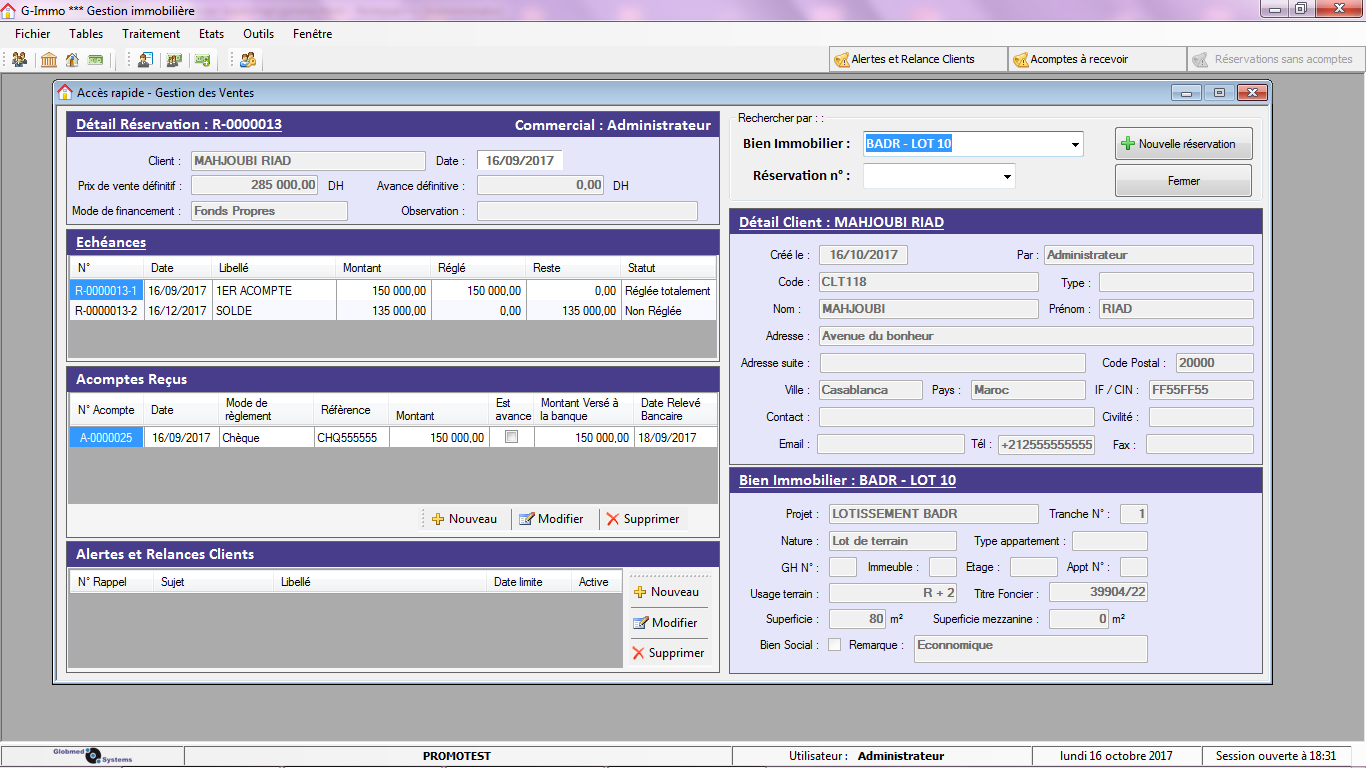Click Modifier in Alertes et Relances Clients

666,623
